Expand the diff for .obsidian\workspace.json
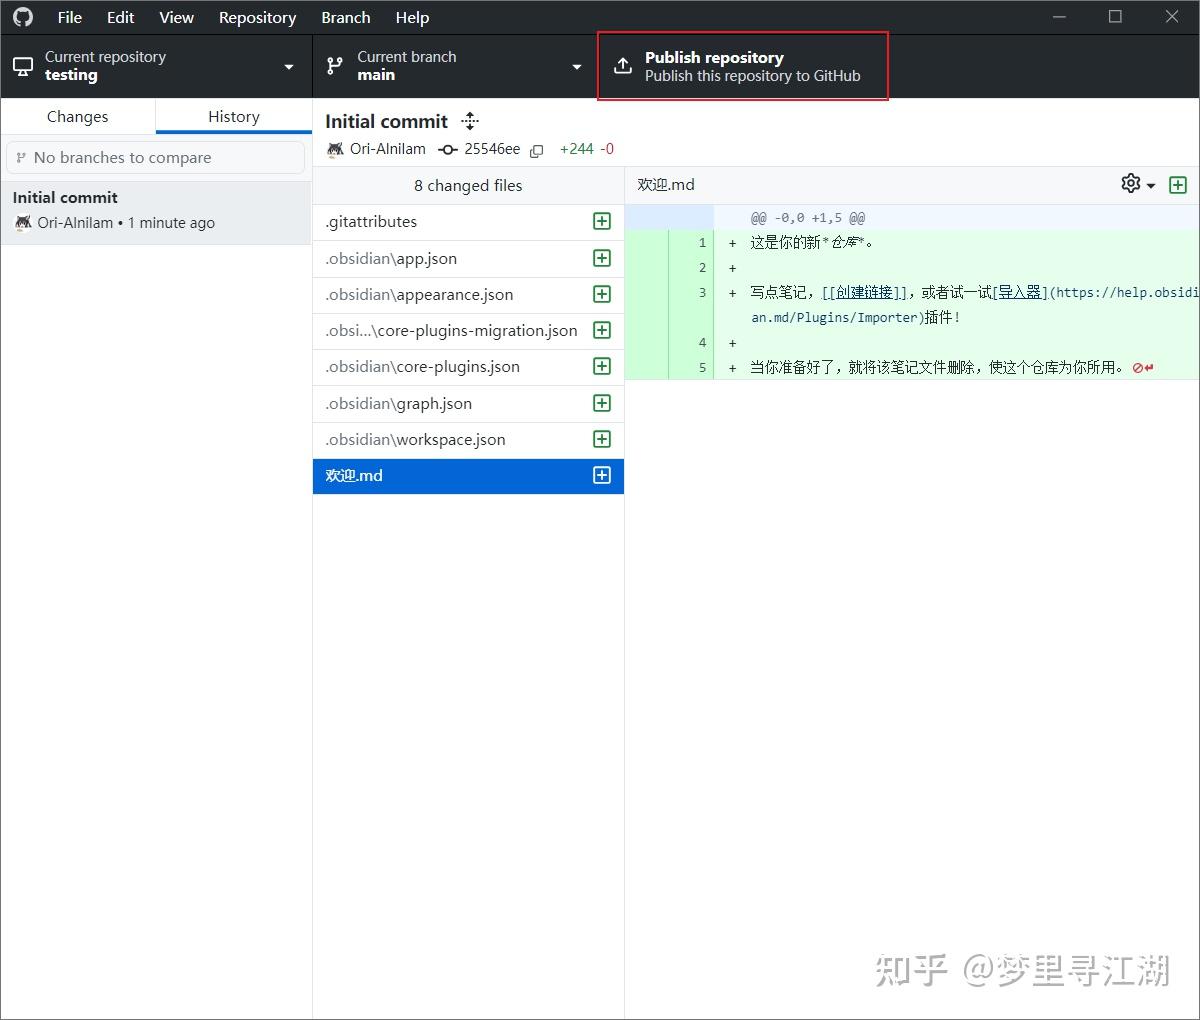 601,439
